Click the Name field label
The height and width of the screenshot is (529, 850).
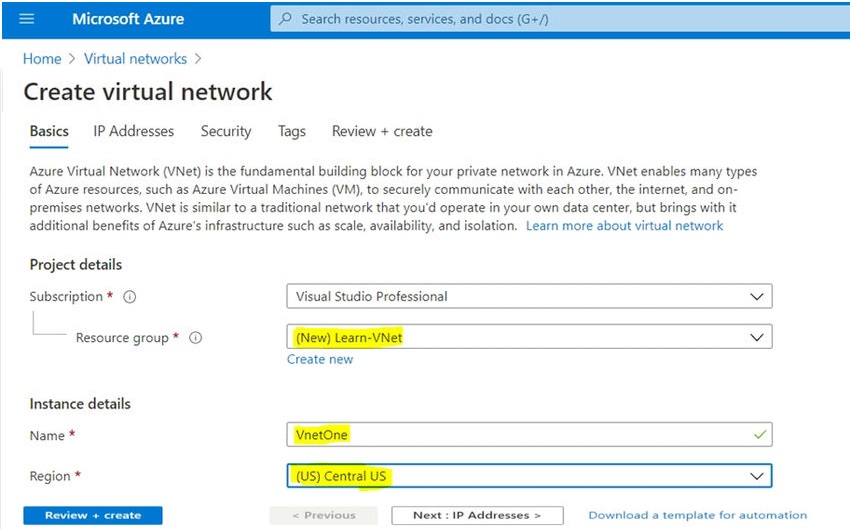(47, 435)
